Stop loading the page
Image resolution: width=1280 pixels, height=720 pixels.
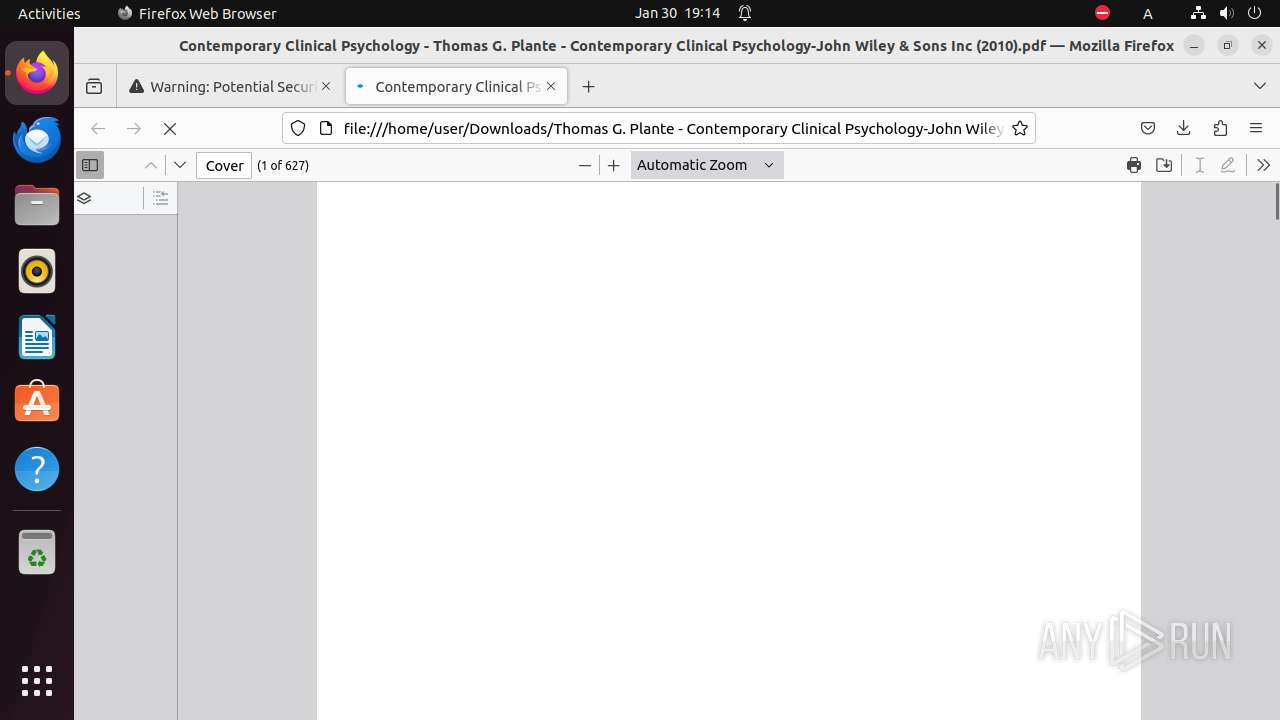170,129
